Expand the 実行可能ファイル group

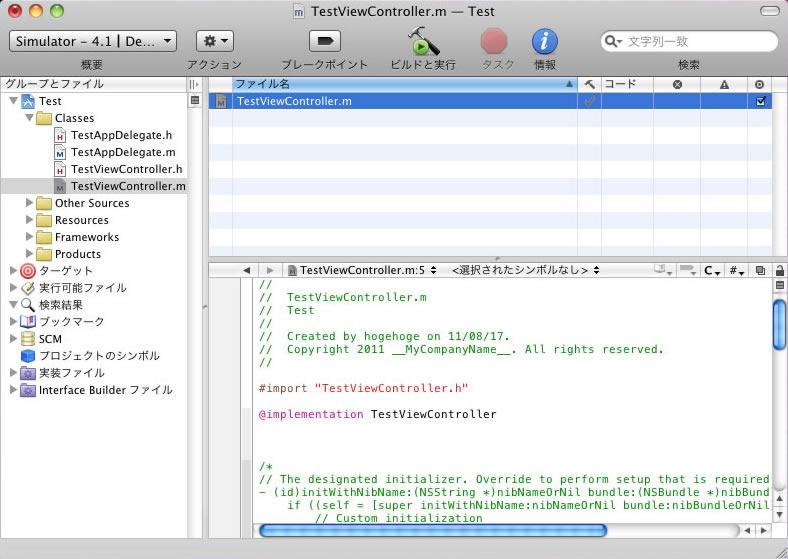coord(14,288)
